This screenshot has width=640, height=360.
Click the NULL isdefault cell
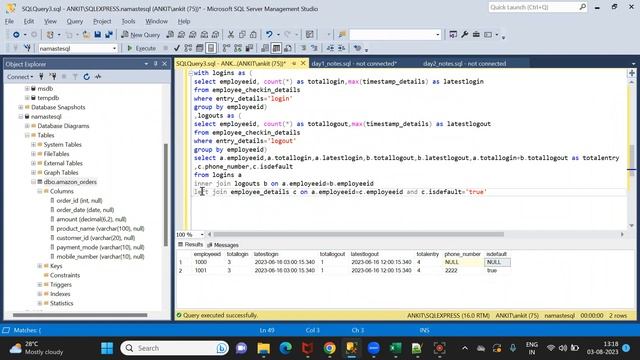tap(497, 262)
